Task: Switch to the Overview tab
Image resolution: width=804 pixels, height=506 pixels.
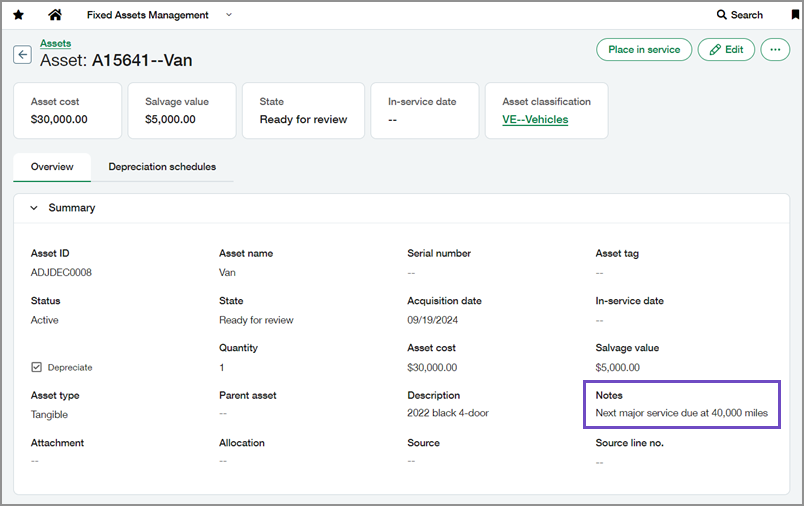Action: click(52, 167)
